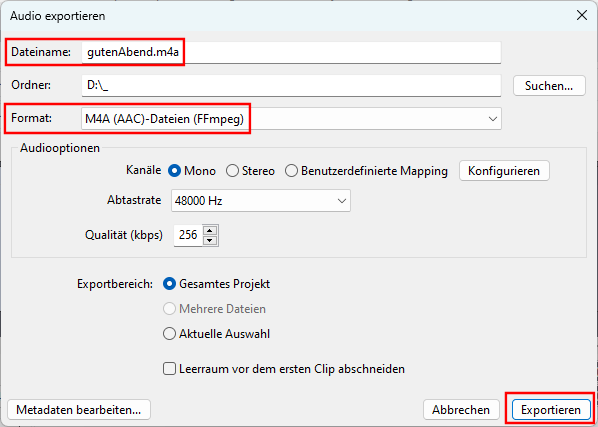Open Konfigurieren for channel mapping
The height and width of the screenshot is (427, 598).
(x=504, y=170)
